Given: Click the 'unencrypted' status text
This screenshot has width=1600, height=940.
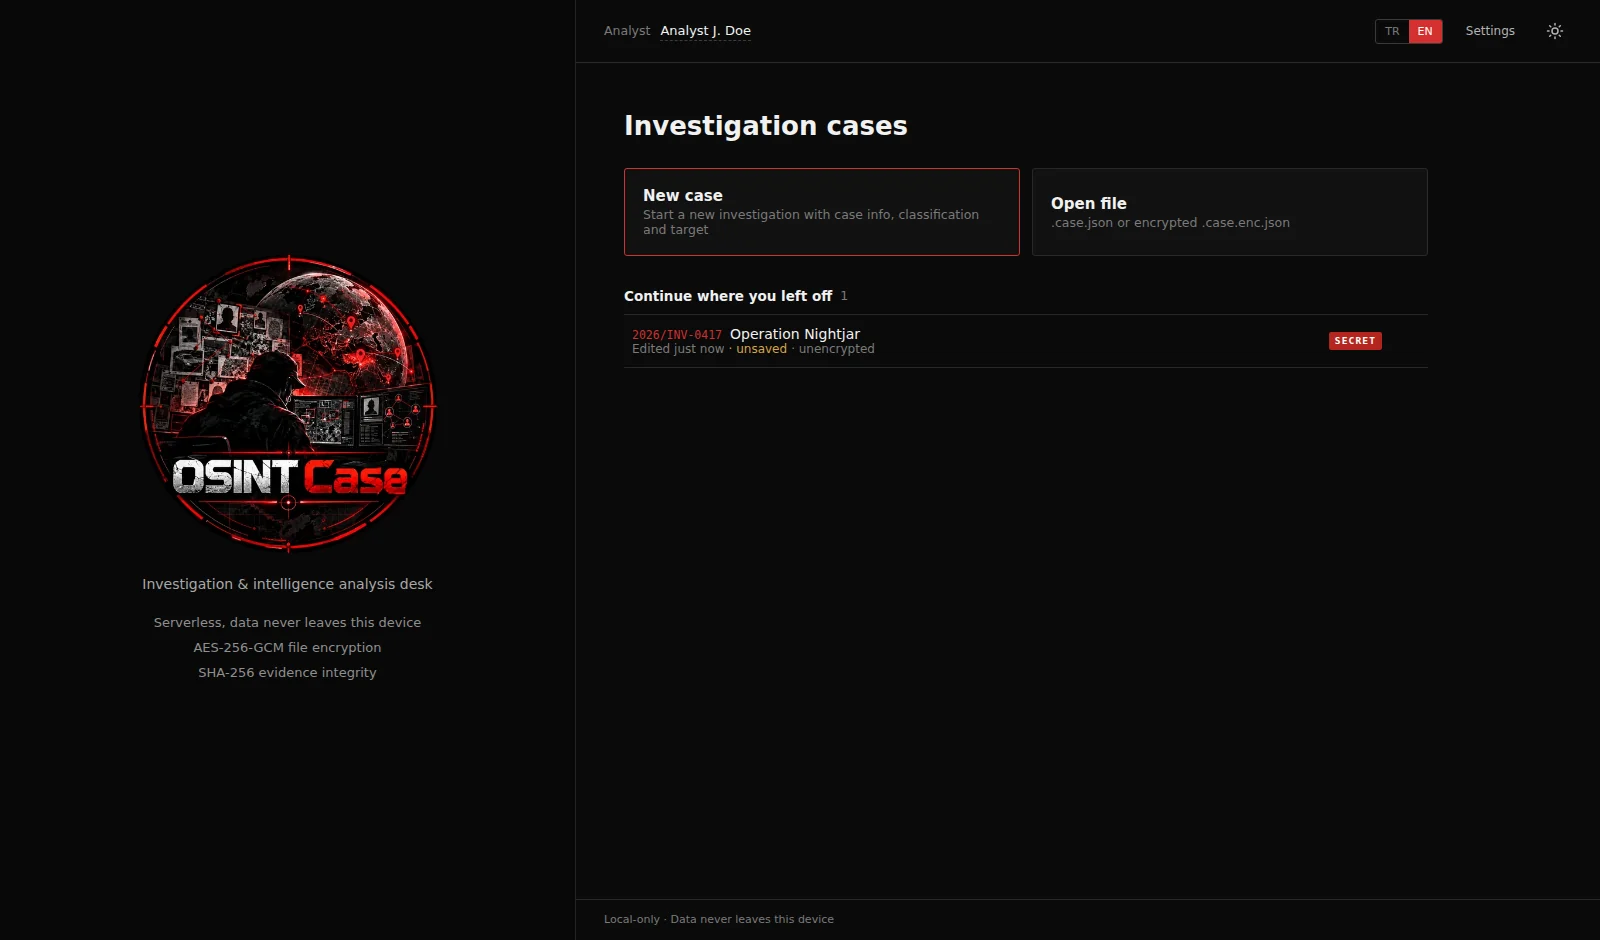Looking at the screenshot, I should [836, 349].
